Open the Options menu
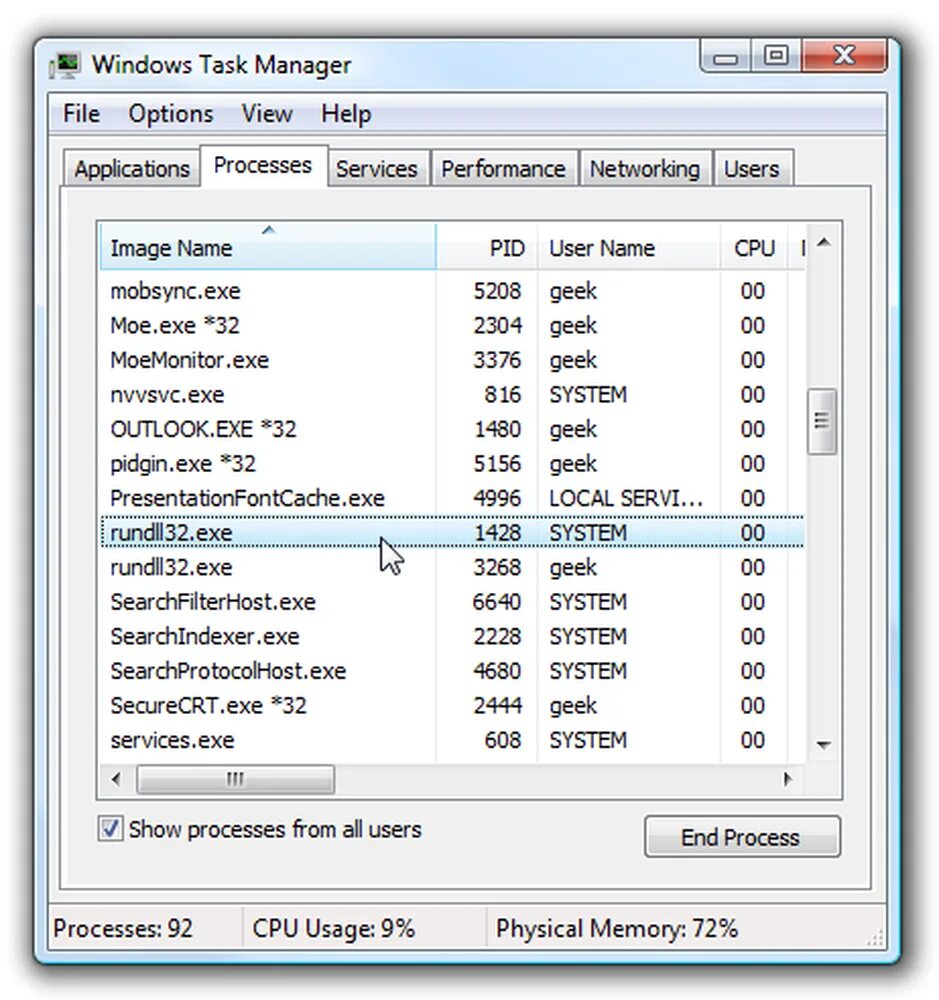The width and height of the screenshot is (939, 1000). tap(170, 114)
